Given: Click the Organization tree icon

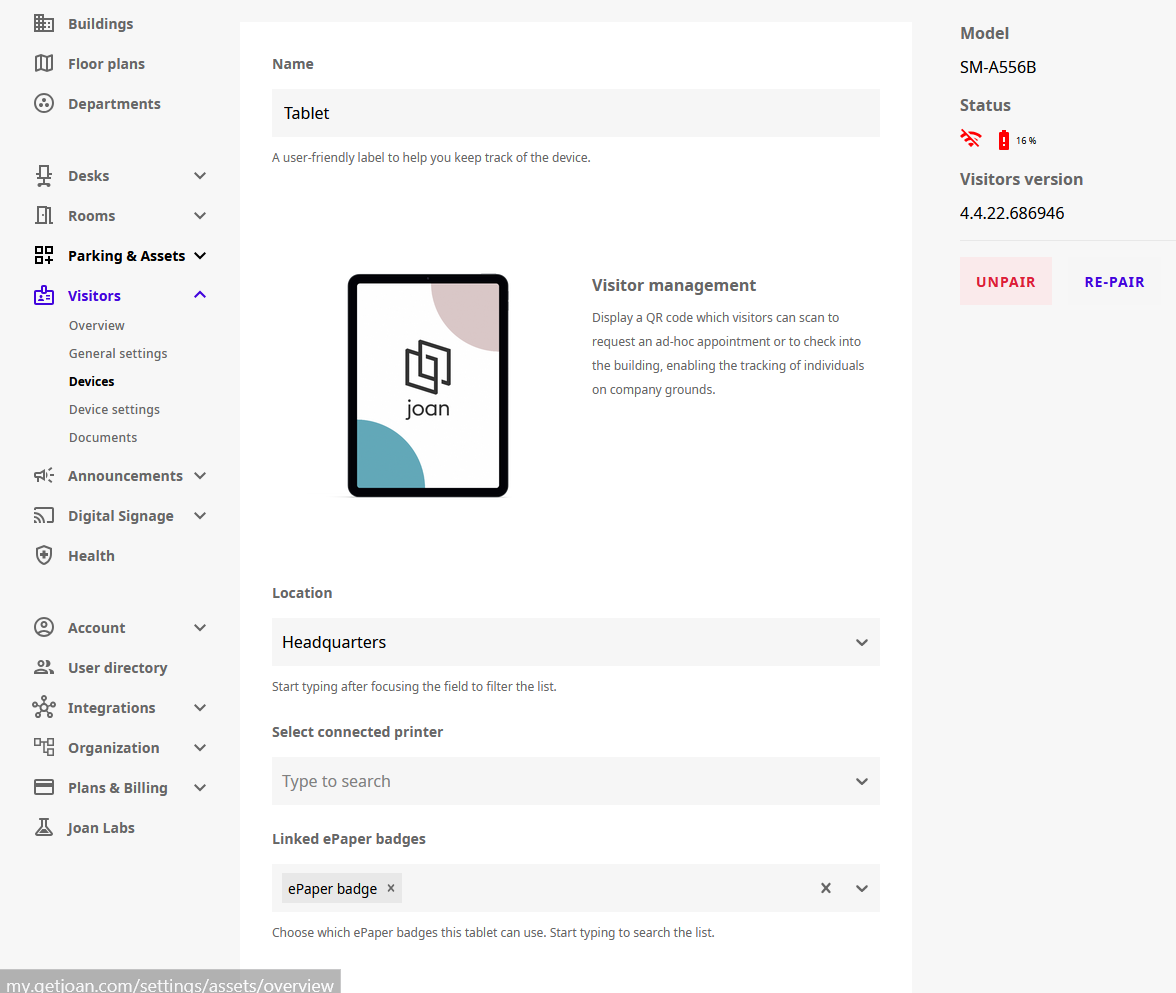Looking at the screenshot, I should point(44,747).
